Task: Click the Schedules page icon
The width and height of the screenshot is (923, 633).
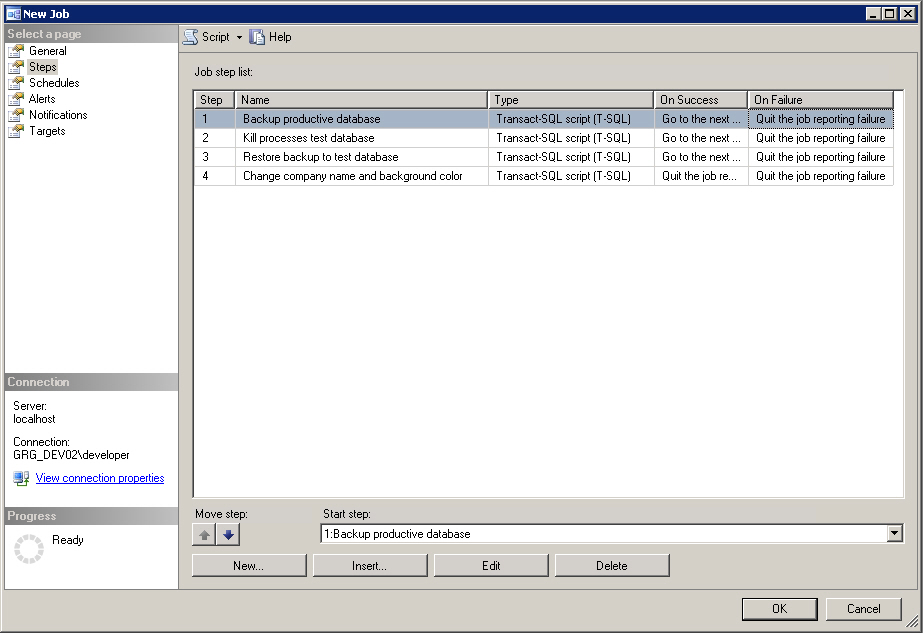Action: pyautogui.click(x=16, y=82)
